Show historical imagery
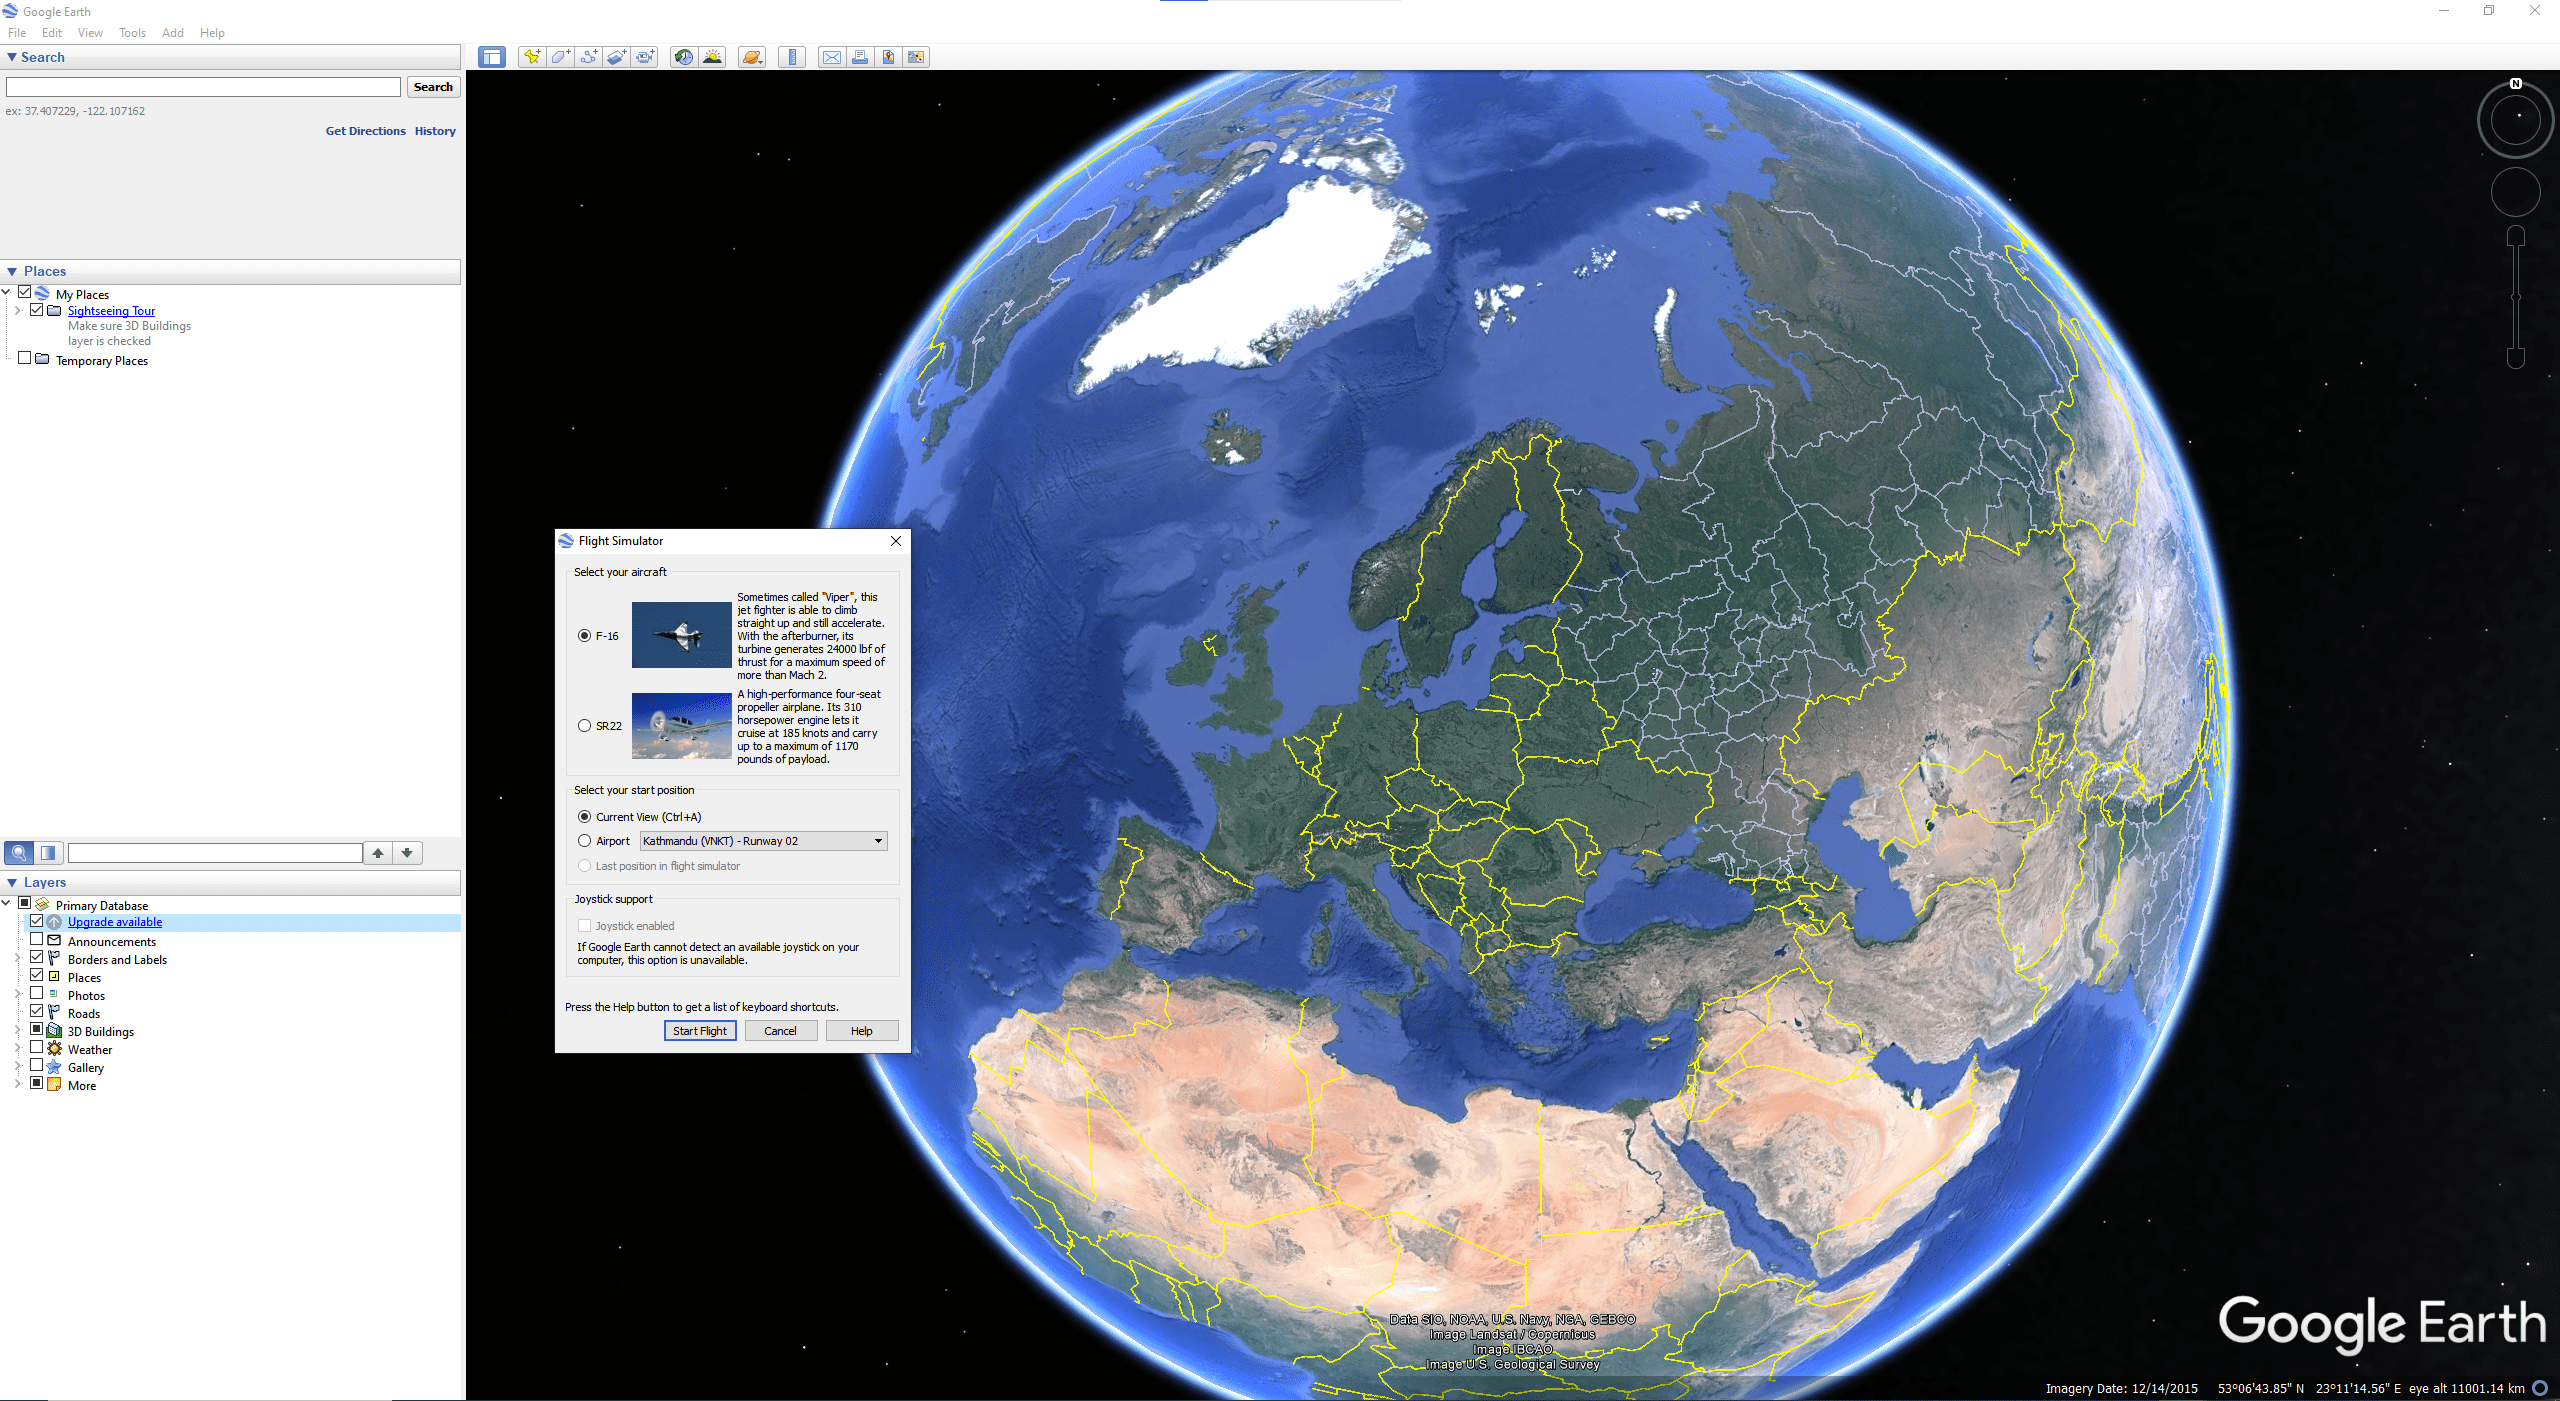 point(683,57)
